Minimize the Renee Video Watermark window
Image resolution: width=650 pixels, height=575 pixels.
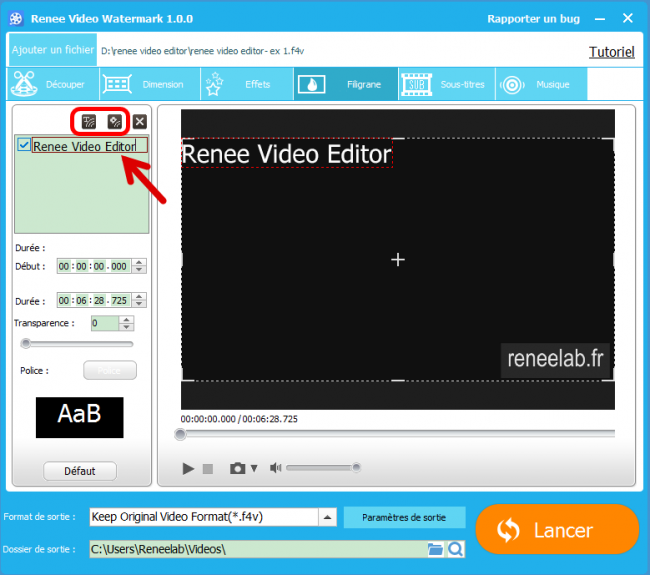point(600,19)
